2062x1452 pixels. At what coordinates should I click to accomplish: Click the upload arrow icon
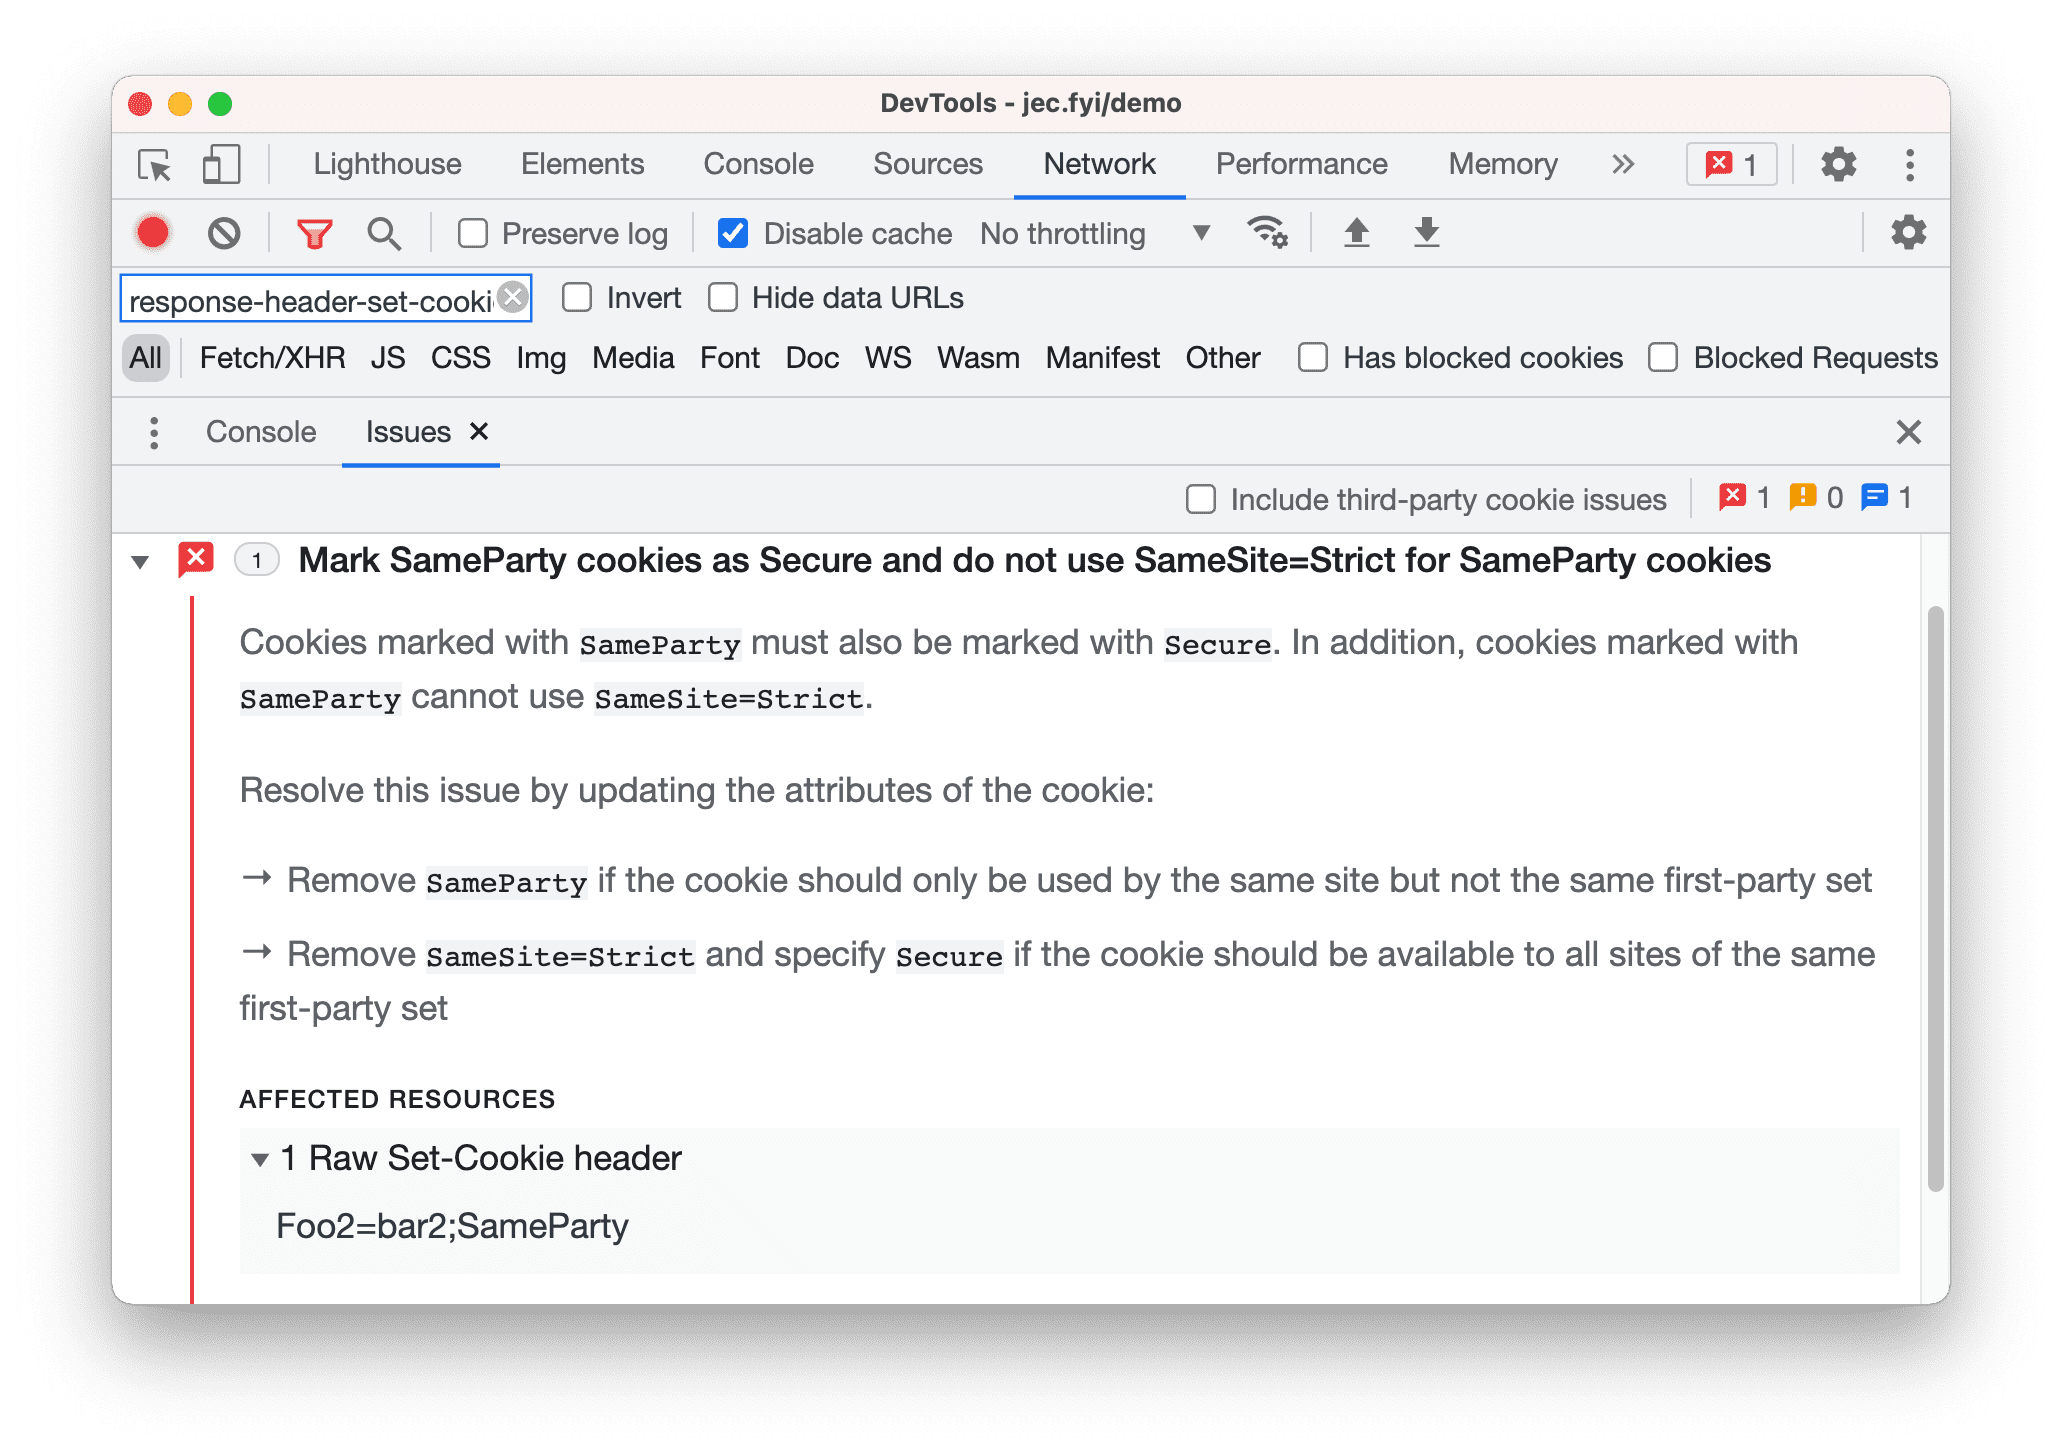point(1355,234)
